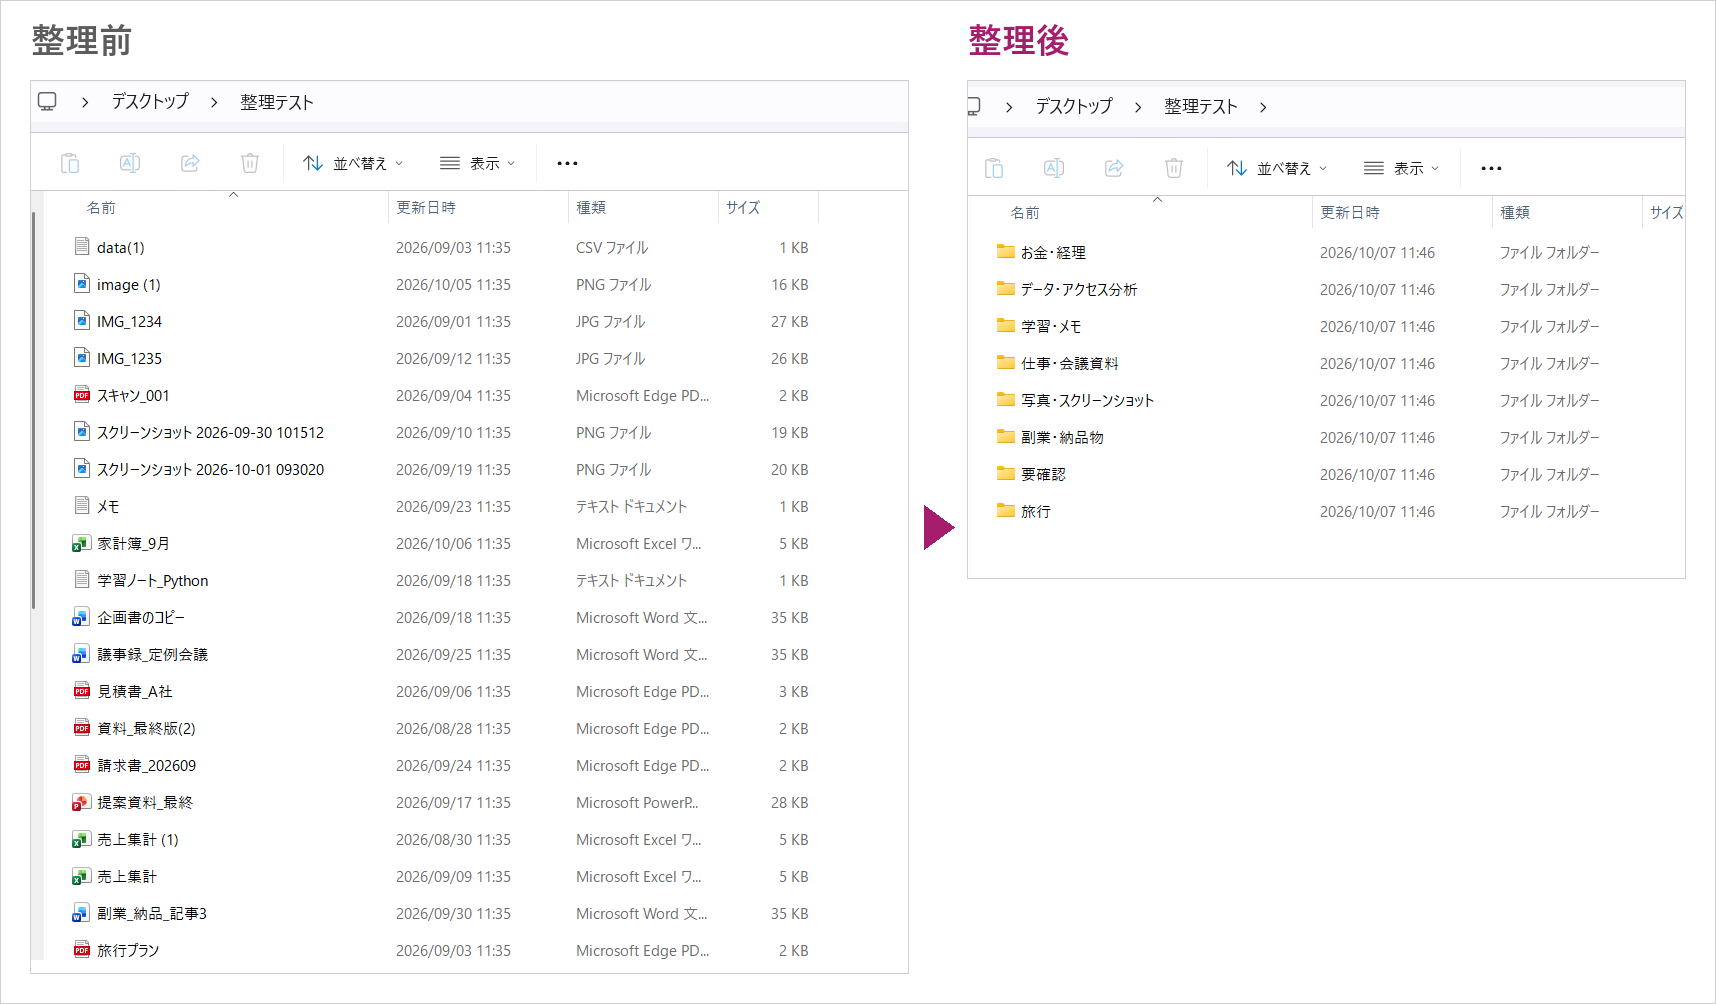
Task: Select file 副業_納品_記事3
Action: 152,913
